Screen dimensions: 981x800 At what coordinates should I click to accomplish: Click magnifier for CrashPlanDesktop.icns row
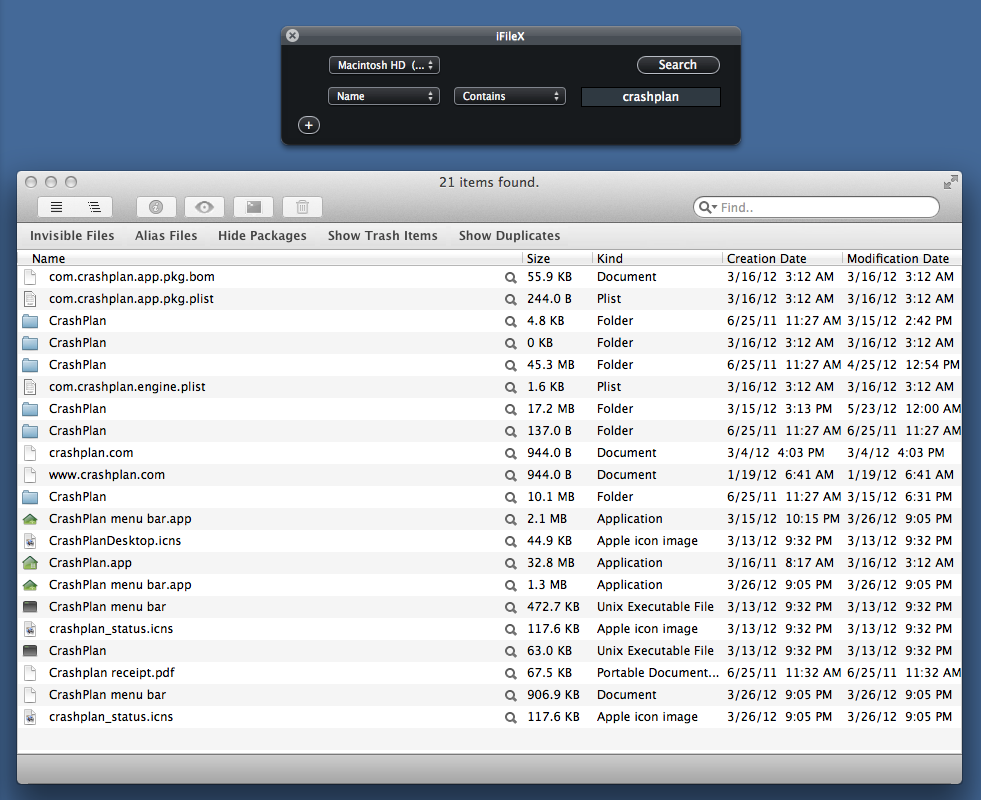(x=511, y=541)
